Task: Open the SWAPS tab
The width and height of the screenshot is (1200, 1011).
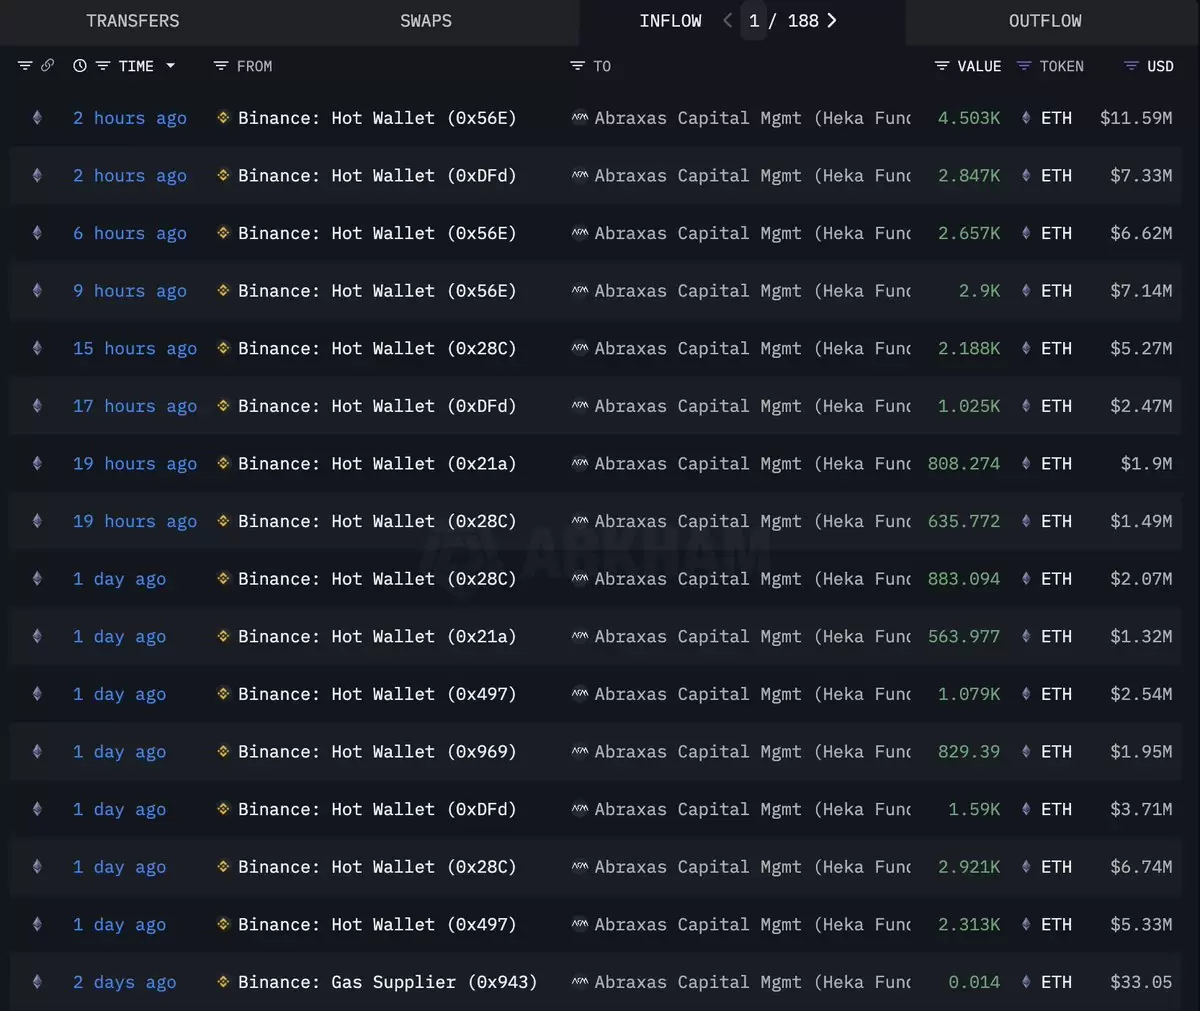Action: pyautogui.click(x=426, y=21)
